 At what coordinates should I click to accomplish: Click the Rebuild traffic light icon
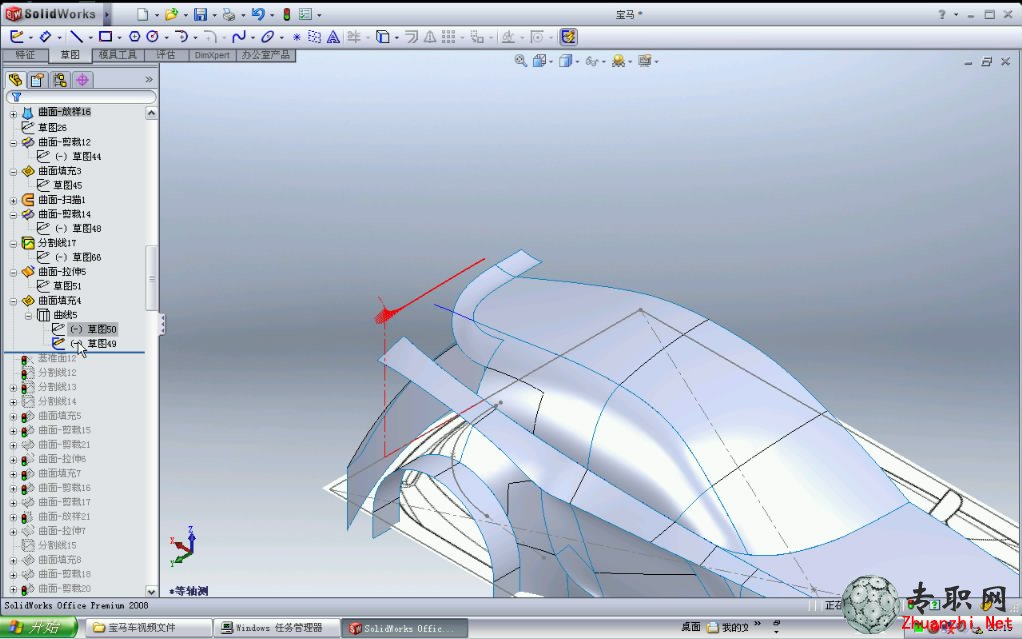point(286,14)
